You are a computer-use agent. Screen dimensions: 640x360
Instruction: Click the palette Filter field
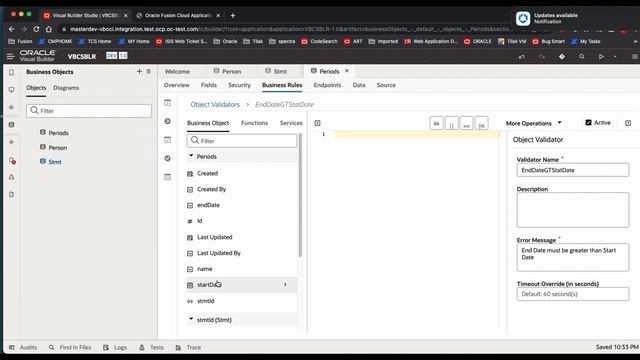click(242, 140)
